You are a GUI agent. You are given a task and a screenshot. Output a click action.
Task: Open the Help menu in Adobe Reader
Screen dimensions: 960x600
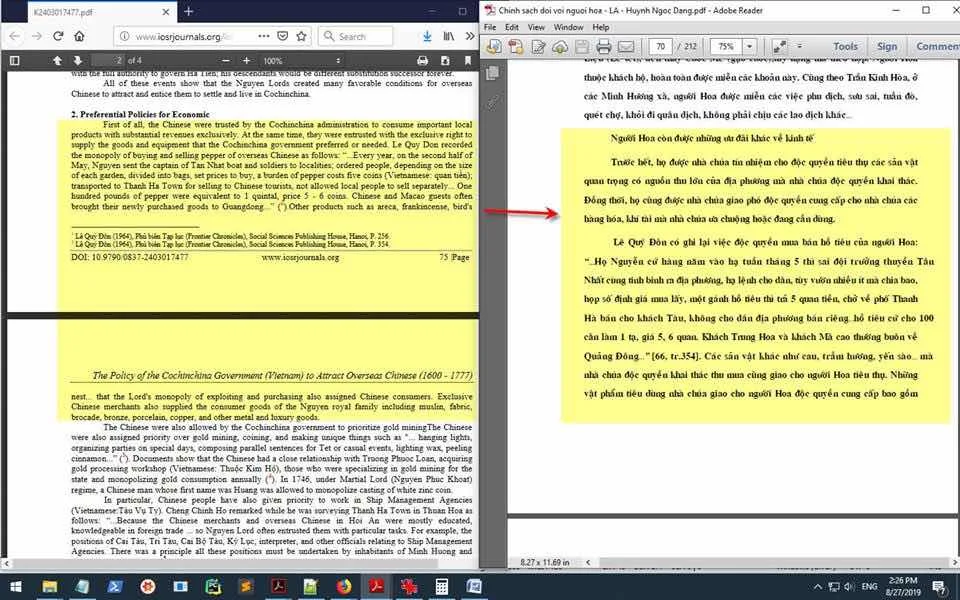point(601,27)
